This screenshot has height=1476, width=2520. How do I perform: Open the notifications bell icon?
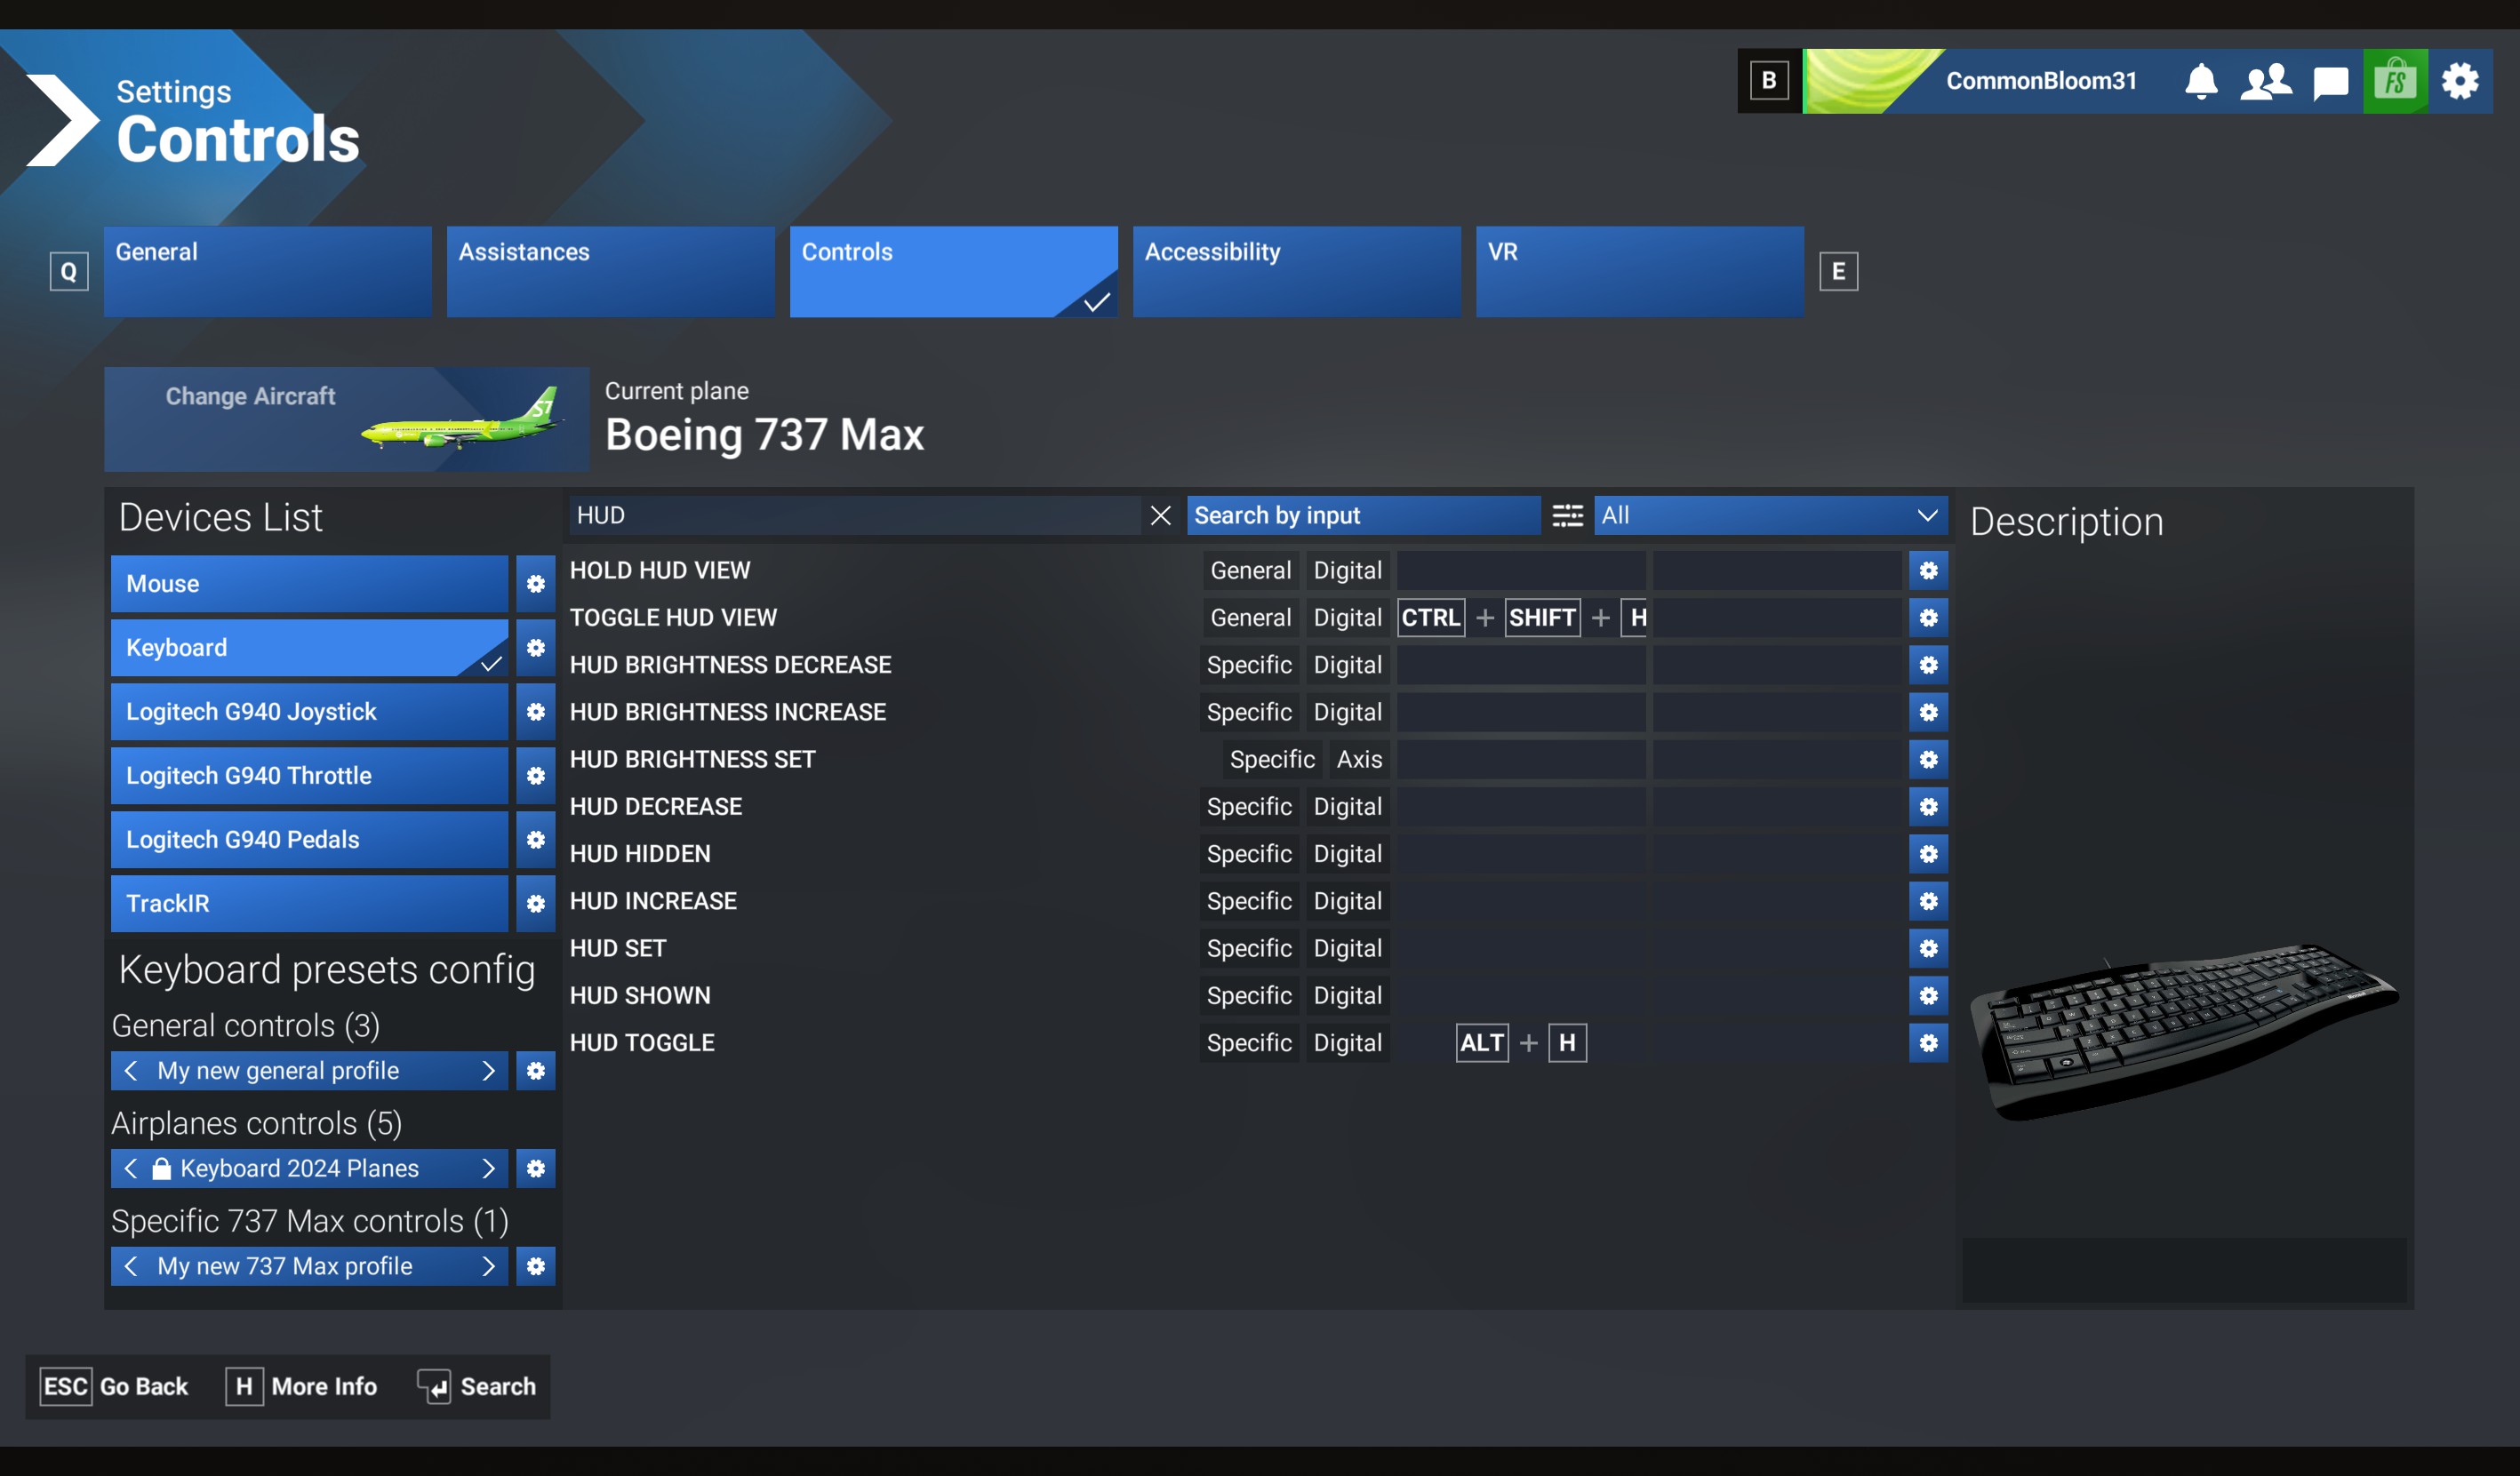(2201, 81)
